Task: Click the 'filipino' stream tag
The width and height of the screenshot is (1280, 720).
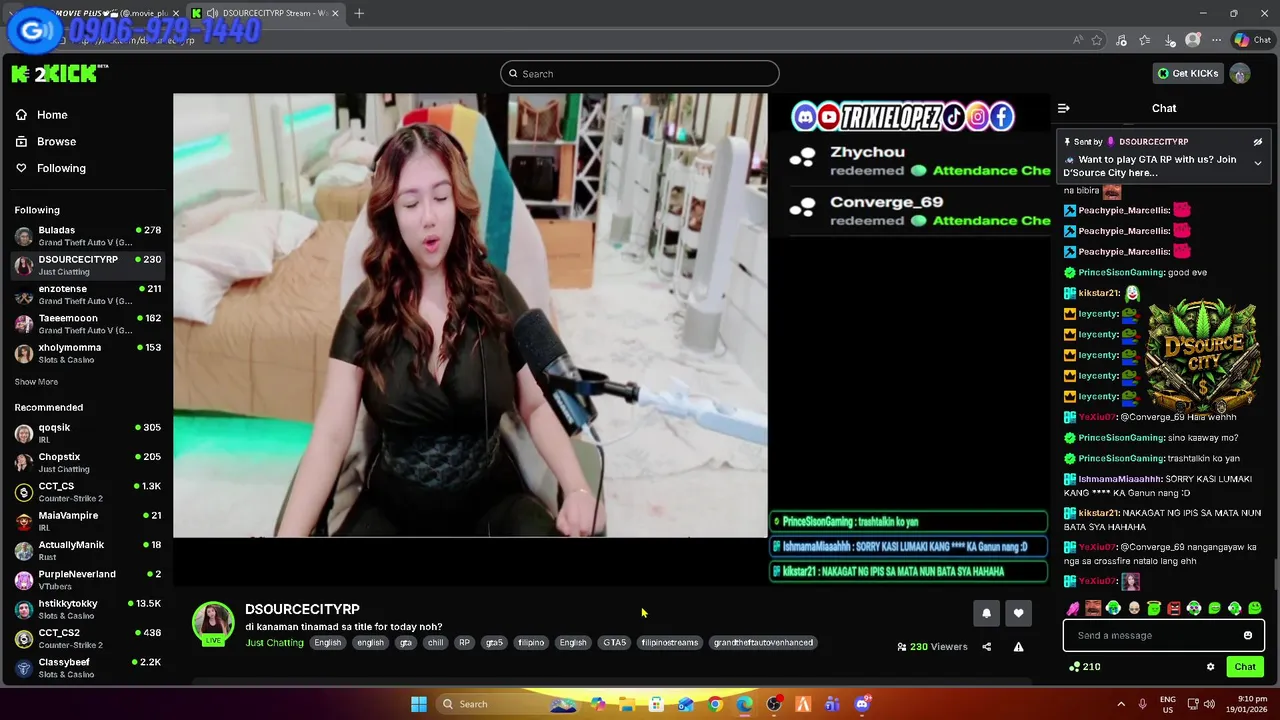Action: click(531, 643)
